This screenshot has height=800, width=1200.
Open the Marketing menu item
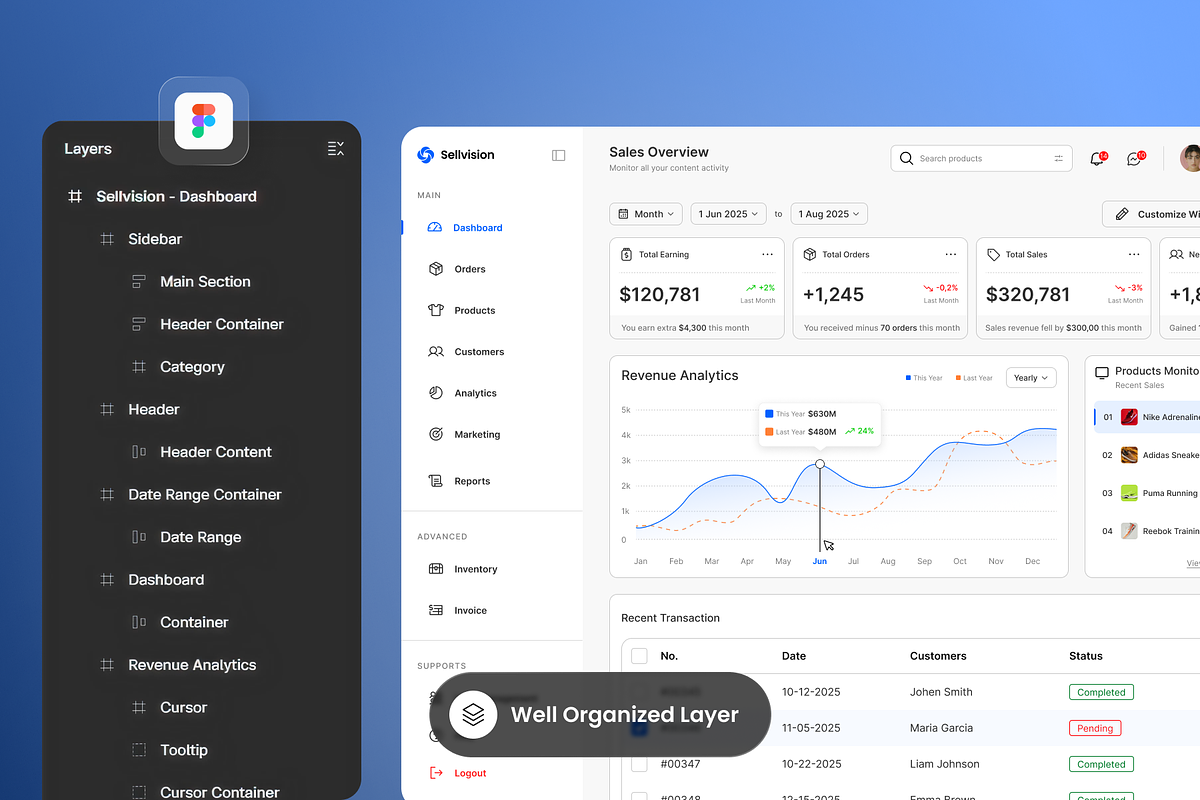coord(477,434)
